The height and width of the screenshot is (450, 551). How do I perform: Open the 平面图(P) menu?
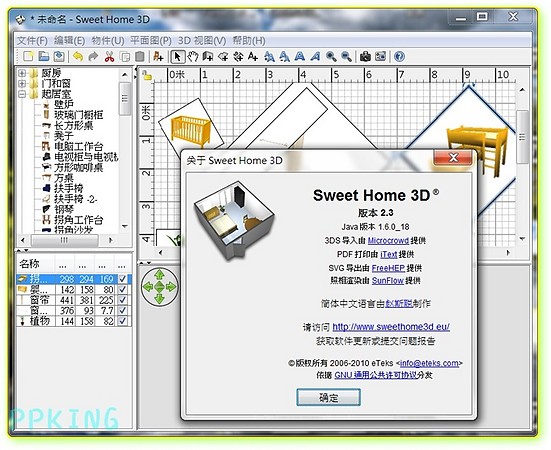151,41
